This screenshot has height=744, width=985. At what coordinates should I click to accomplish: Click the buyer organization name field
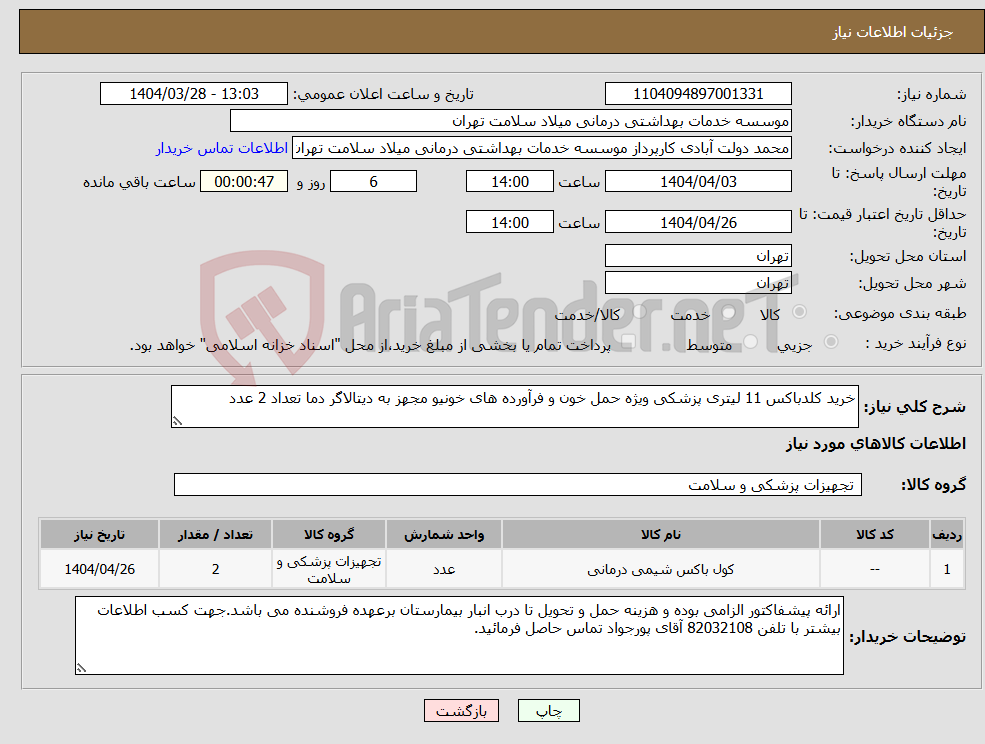(511, 121)
